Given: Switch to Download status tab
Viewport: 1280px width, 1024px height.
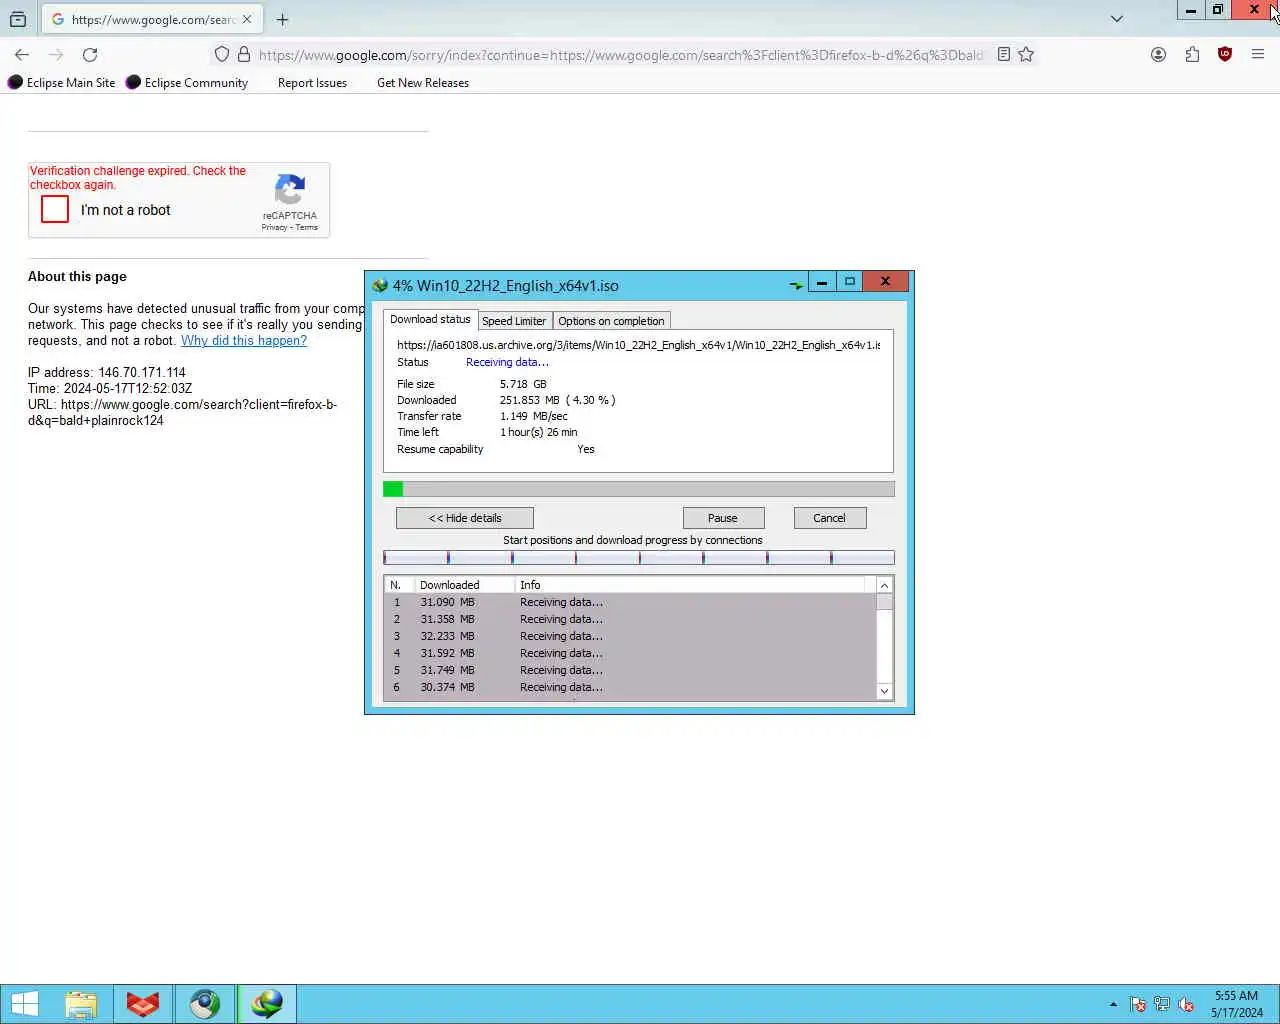Looking at the screenshot, I should (430, 319).
